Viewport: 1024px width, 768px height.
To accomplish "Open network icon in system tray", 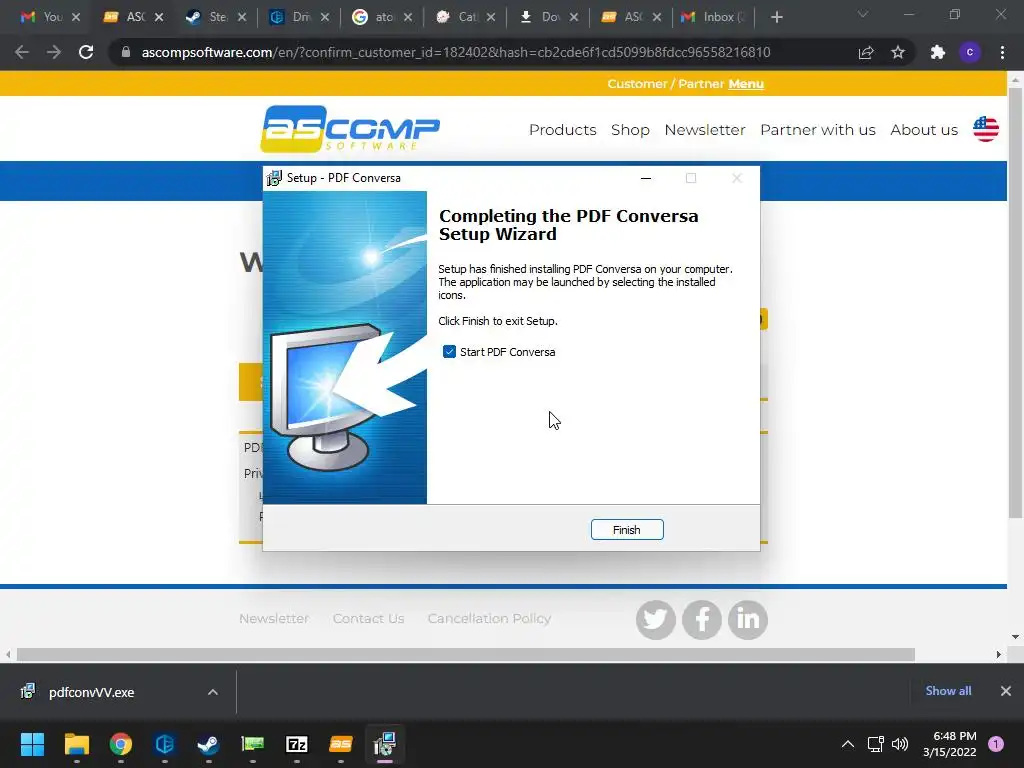I will [875, 744].
